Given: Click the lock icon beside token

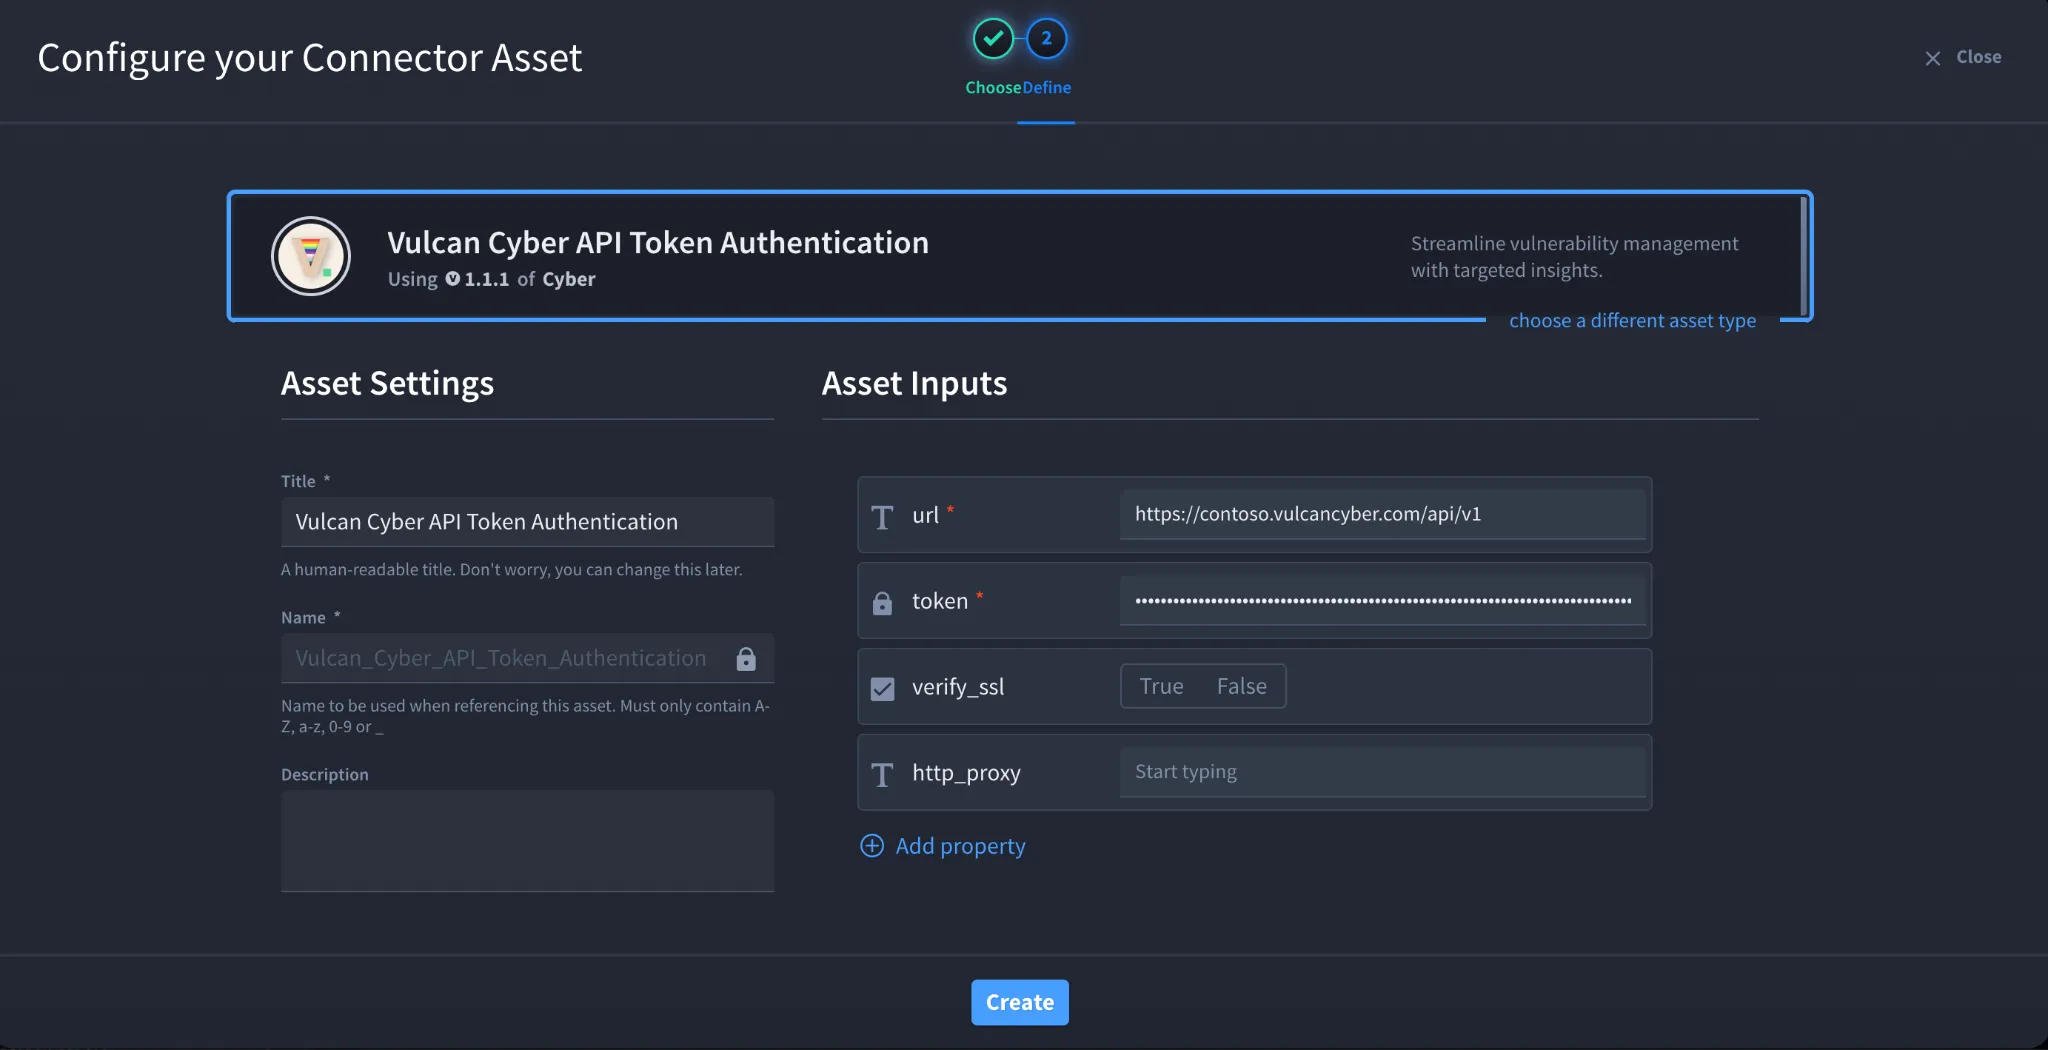Looking at the screenshot, I should [882, 603].
